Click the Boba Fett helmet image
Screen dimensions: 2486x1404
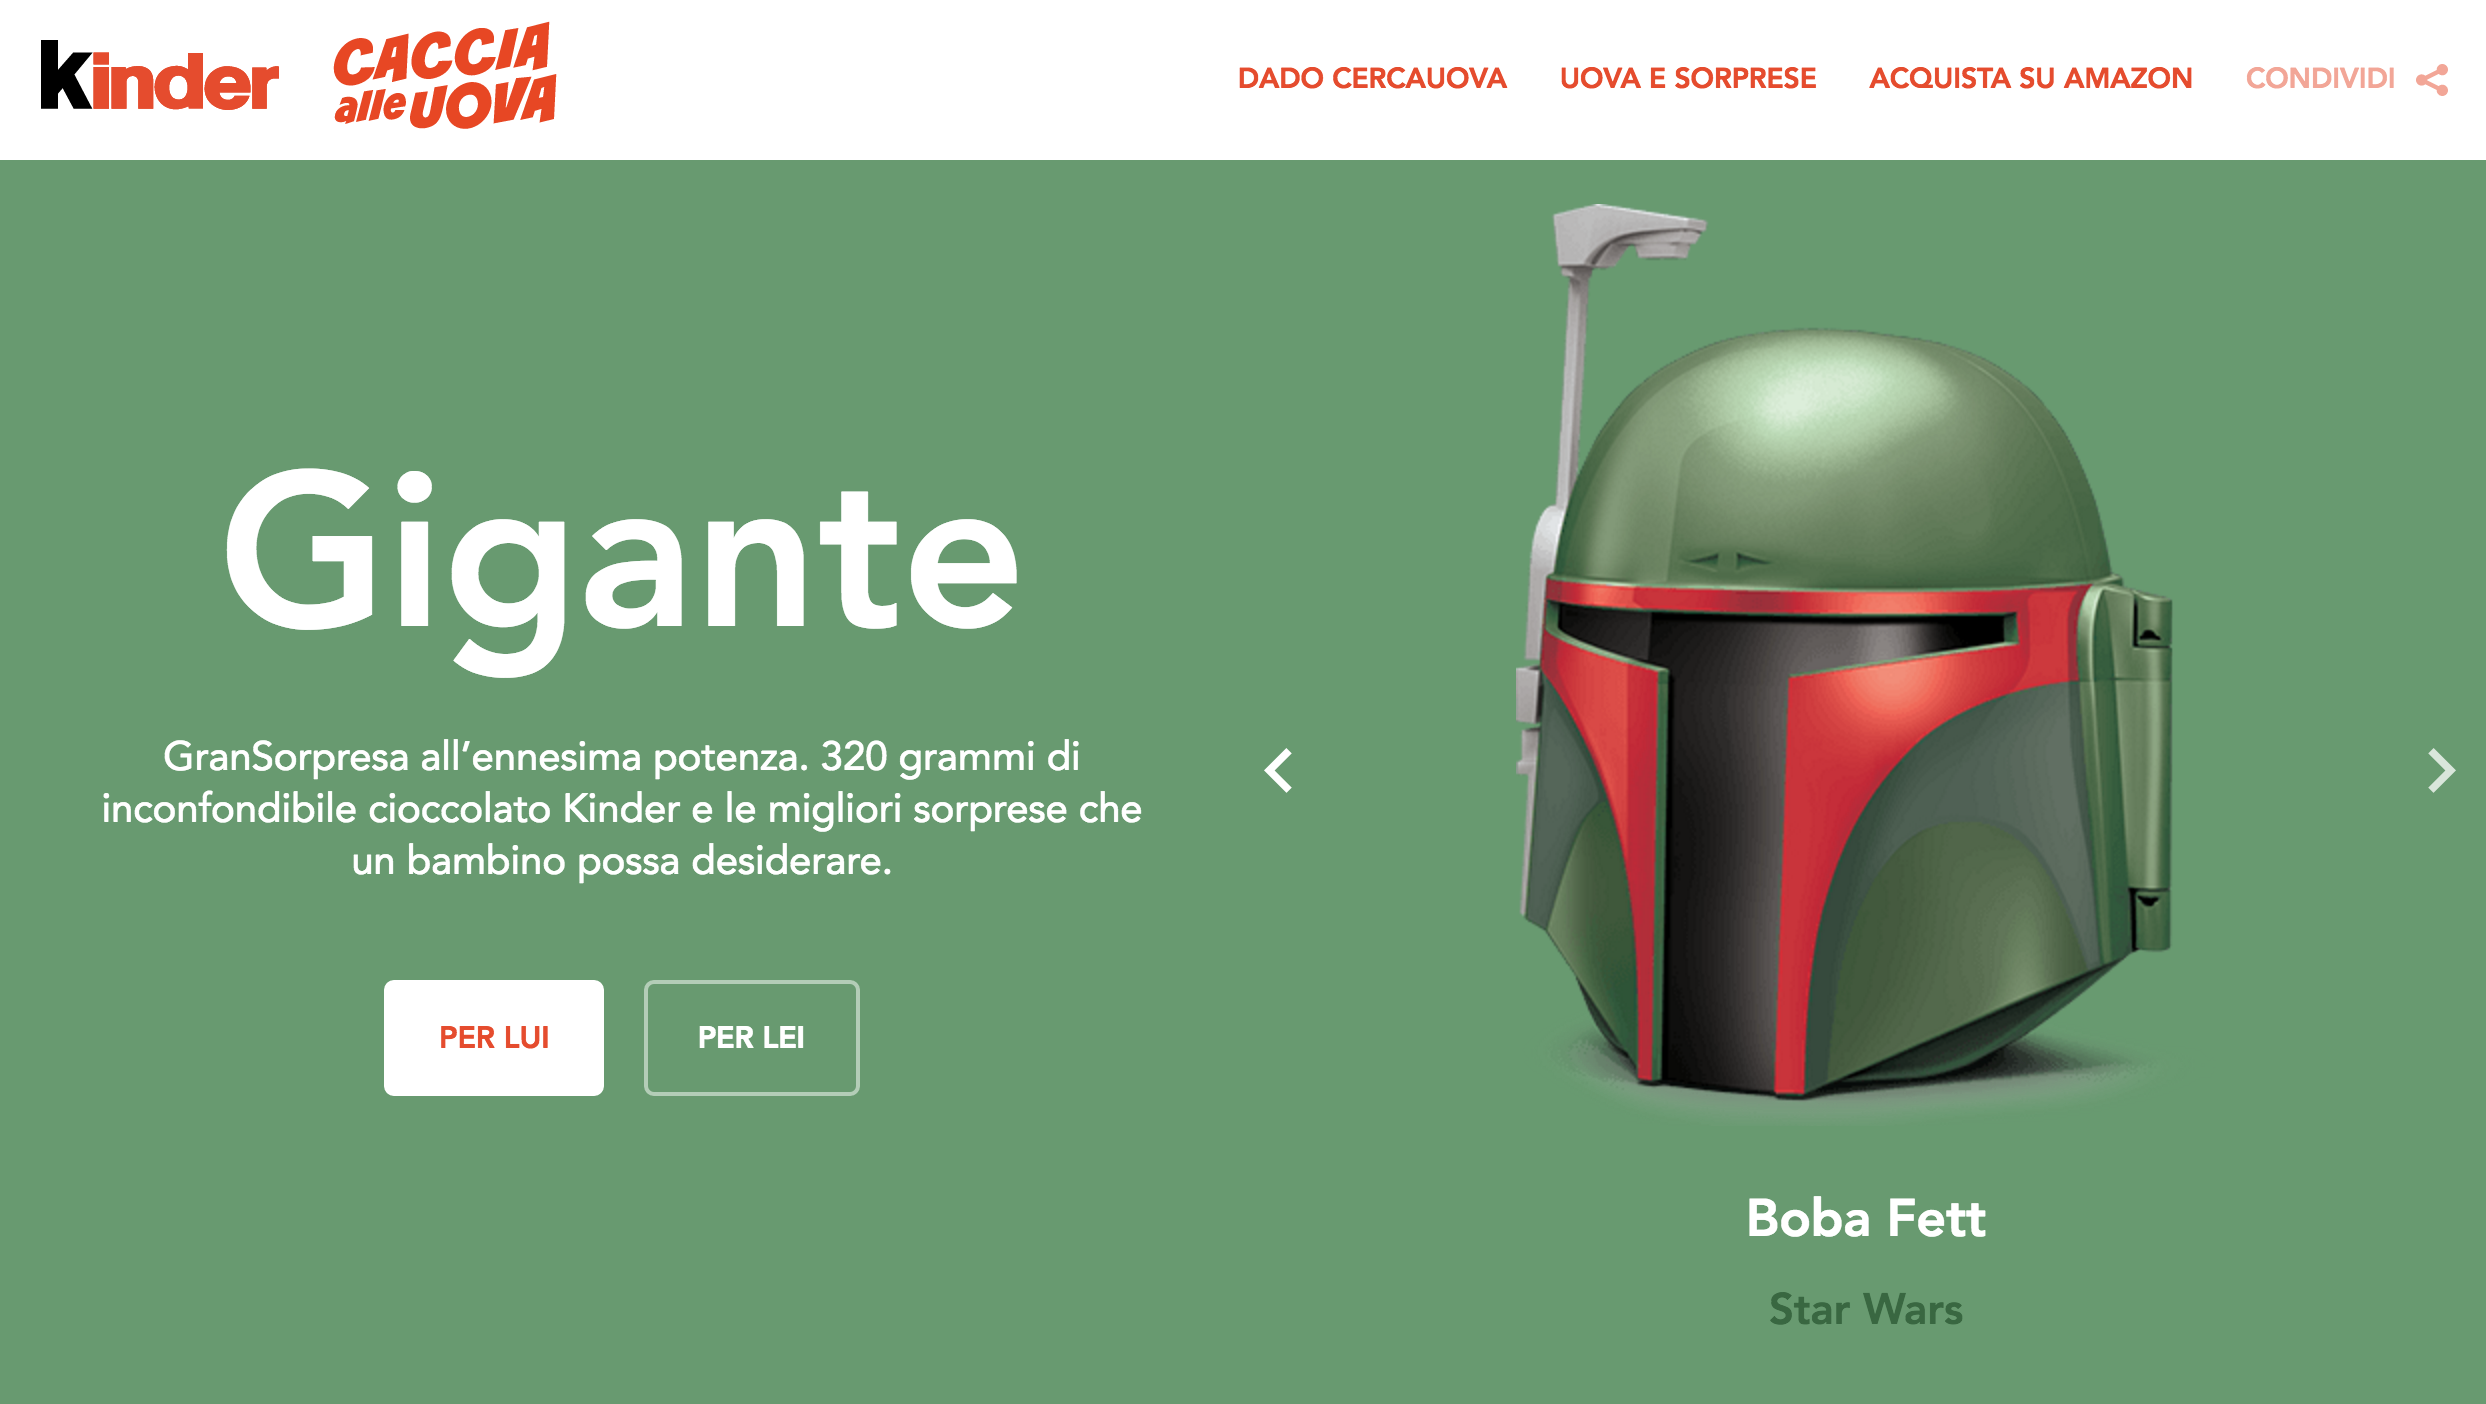coord(1845,650)
